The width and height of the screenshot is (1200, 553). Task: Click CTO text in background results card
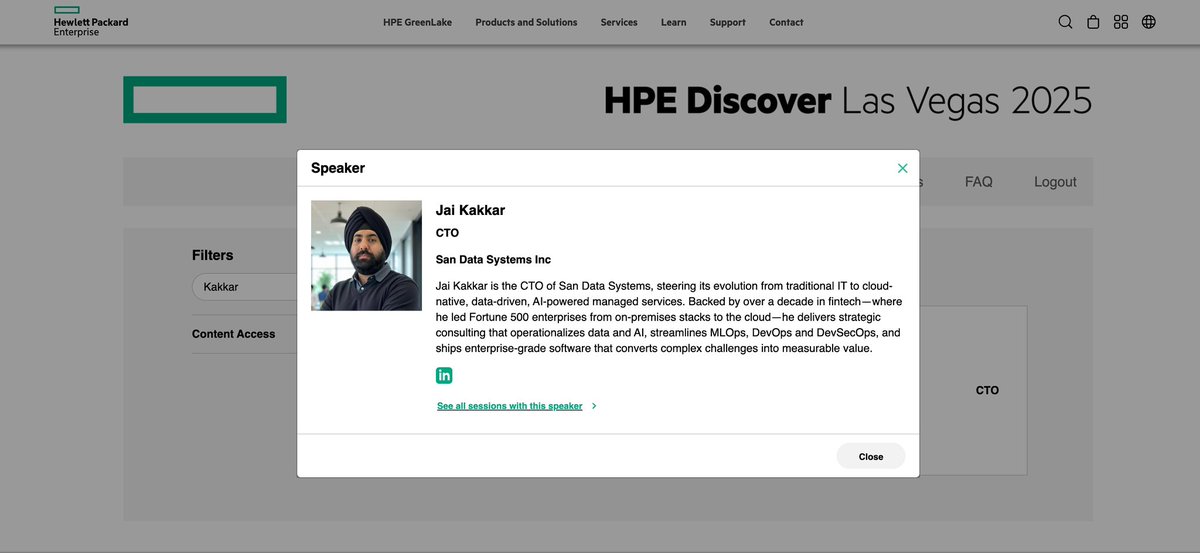[987, 390]
